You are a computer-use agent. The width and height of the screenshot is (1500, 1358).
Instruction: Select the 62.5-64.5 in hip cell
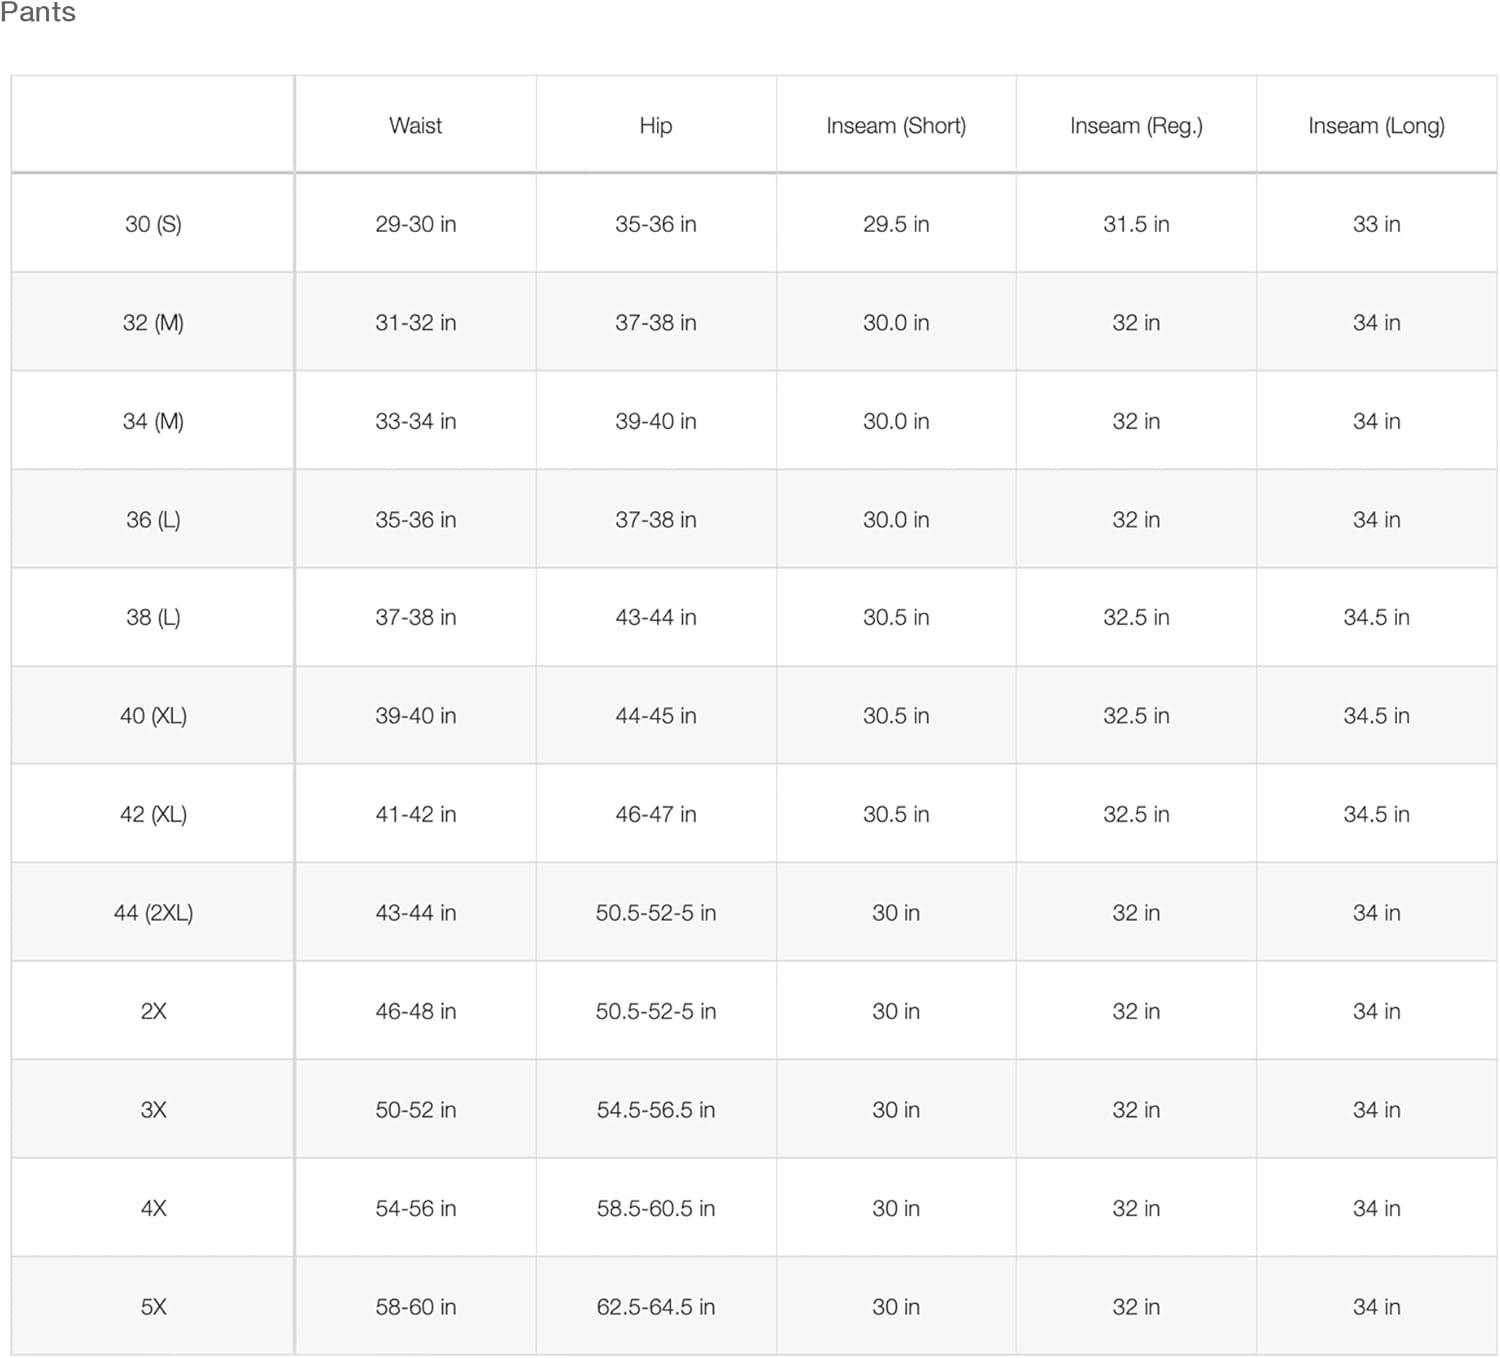pos(655,1307)
